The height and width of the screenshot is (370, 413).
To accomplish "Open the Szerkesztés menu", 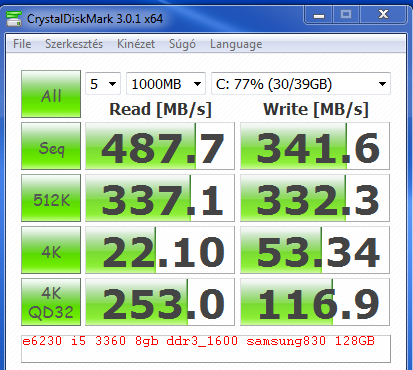I will (74, 44).
